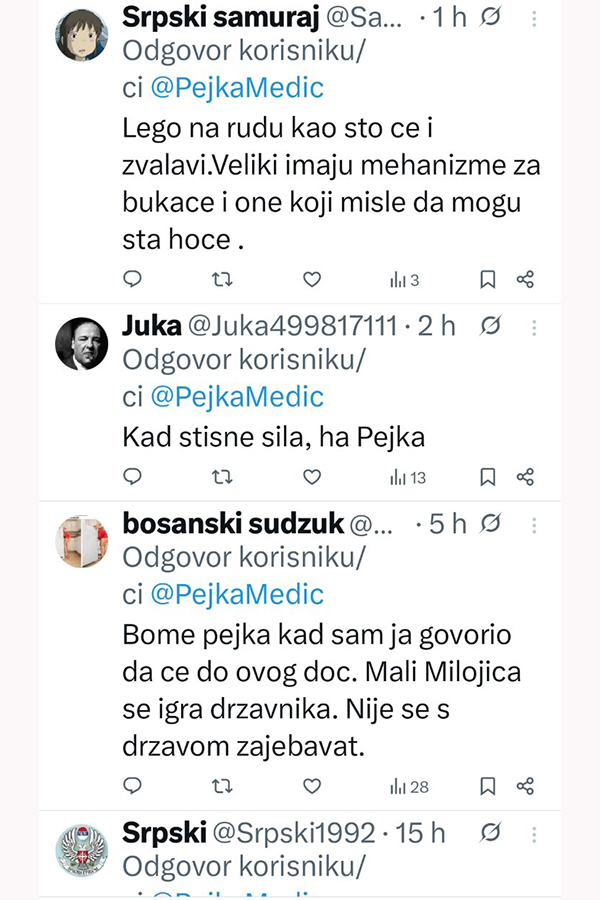Share Srpski samuraj's tweet
This screenshot has width=600, height=900.
[525, 280]
